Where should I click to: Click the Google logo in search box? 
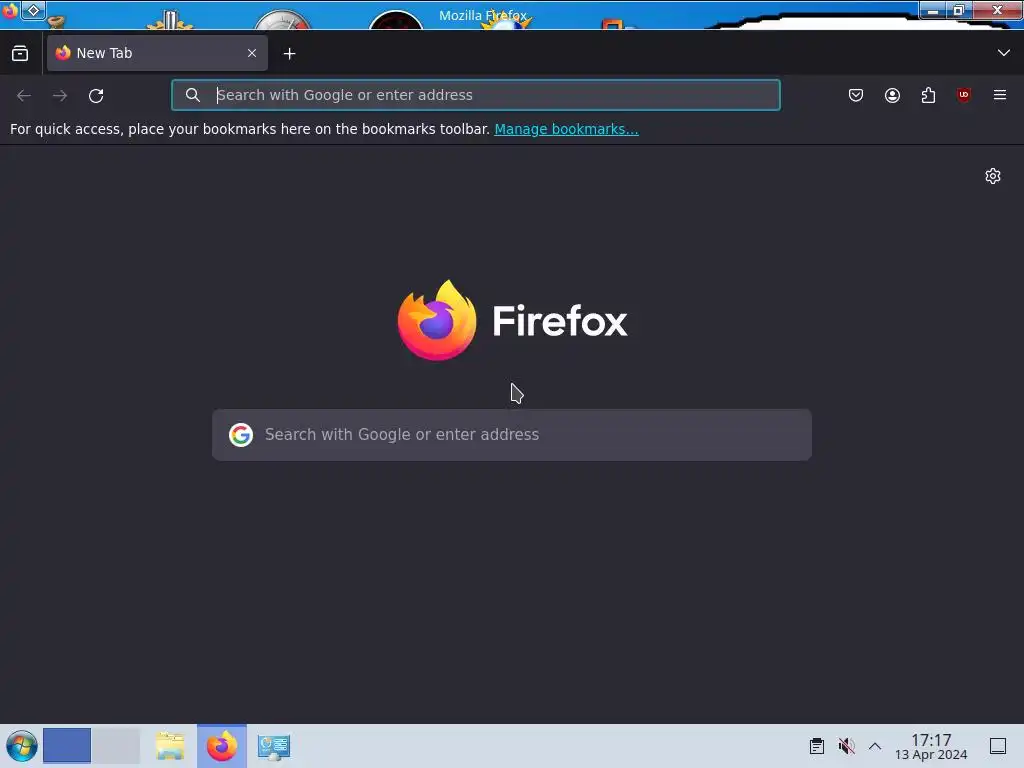click(x=241, y=435)
